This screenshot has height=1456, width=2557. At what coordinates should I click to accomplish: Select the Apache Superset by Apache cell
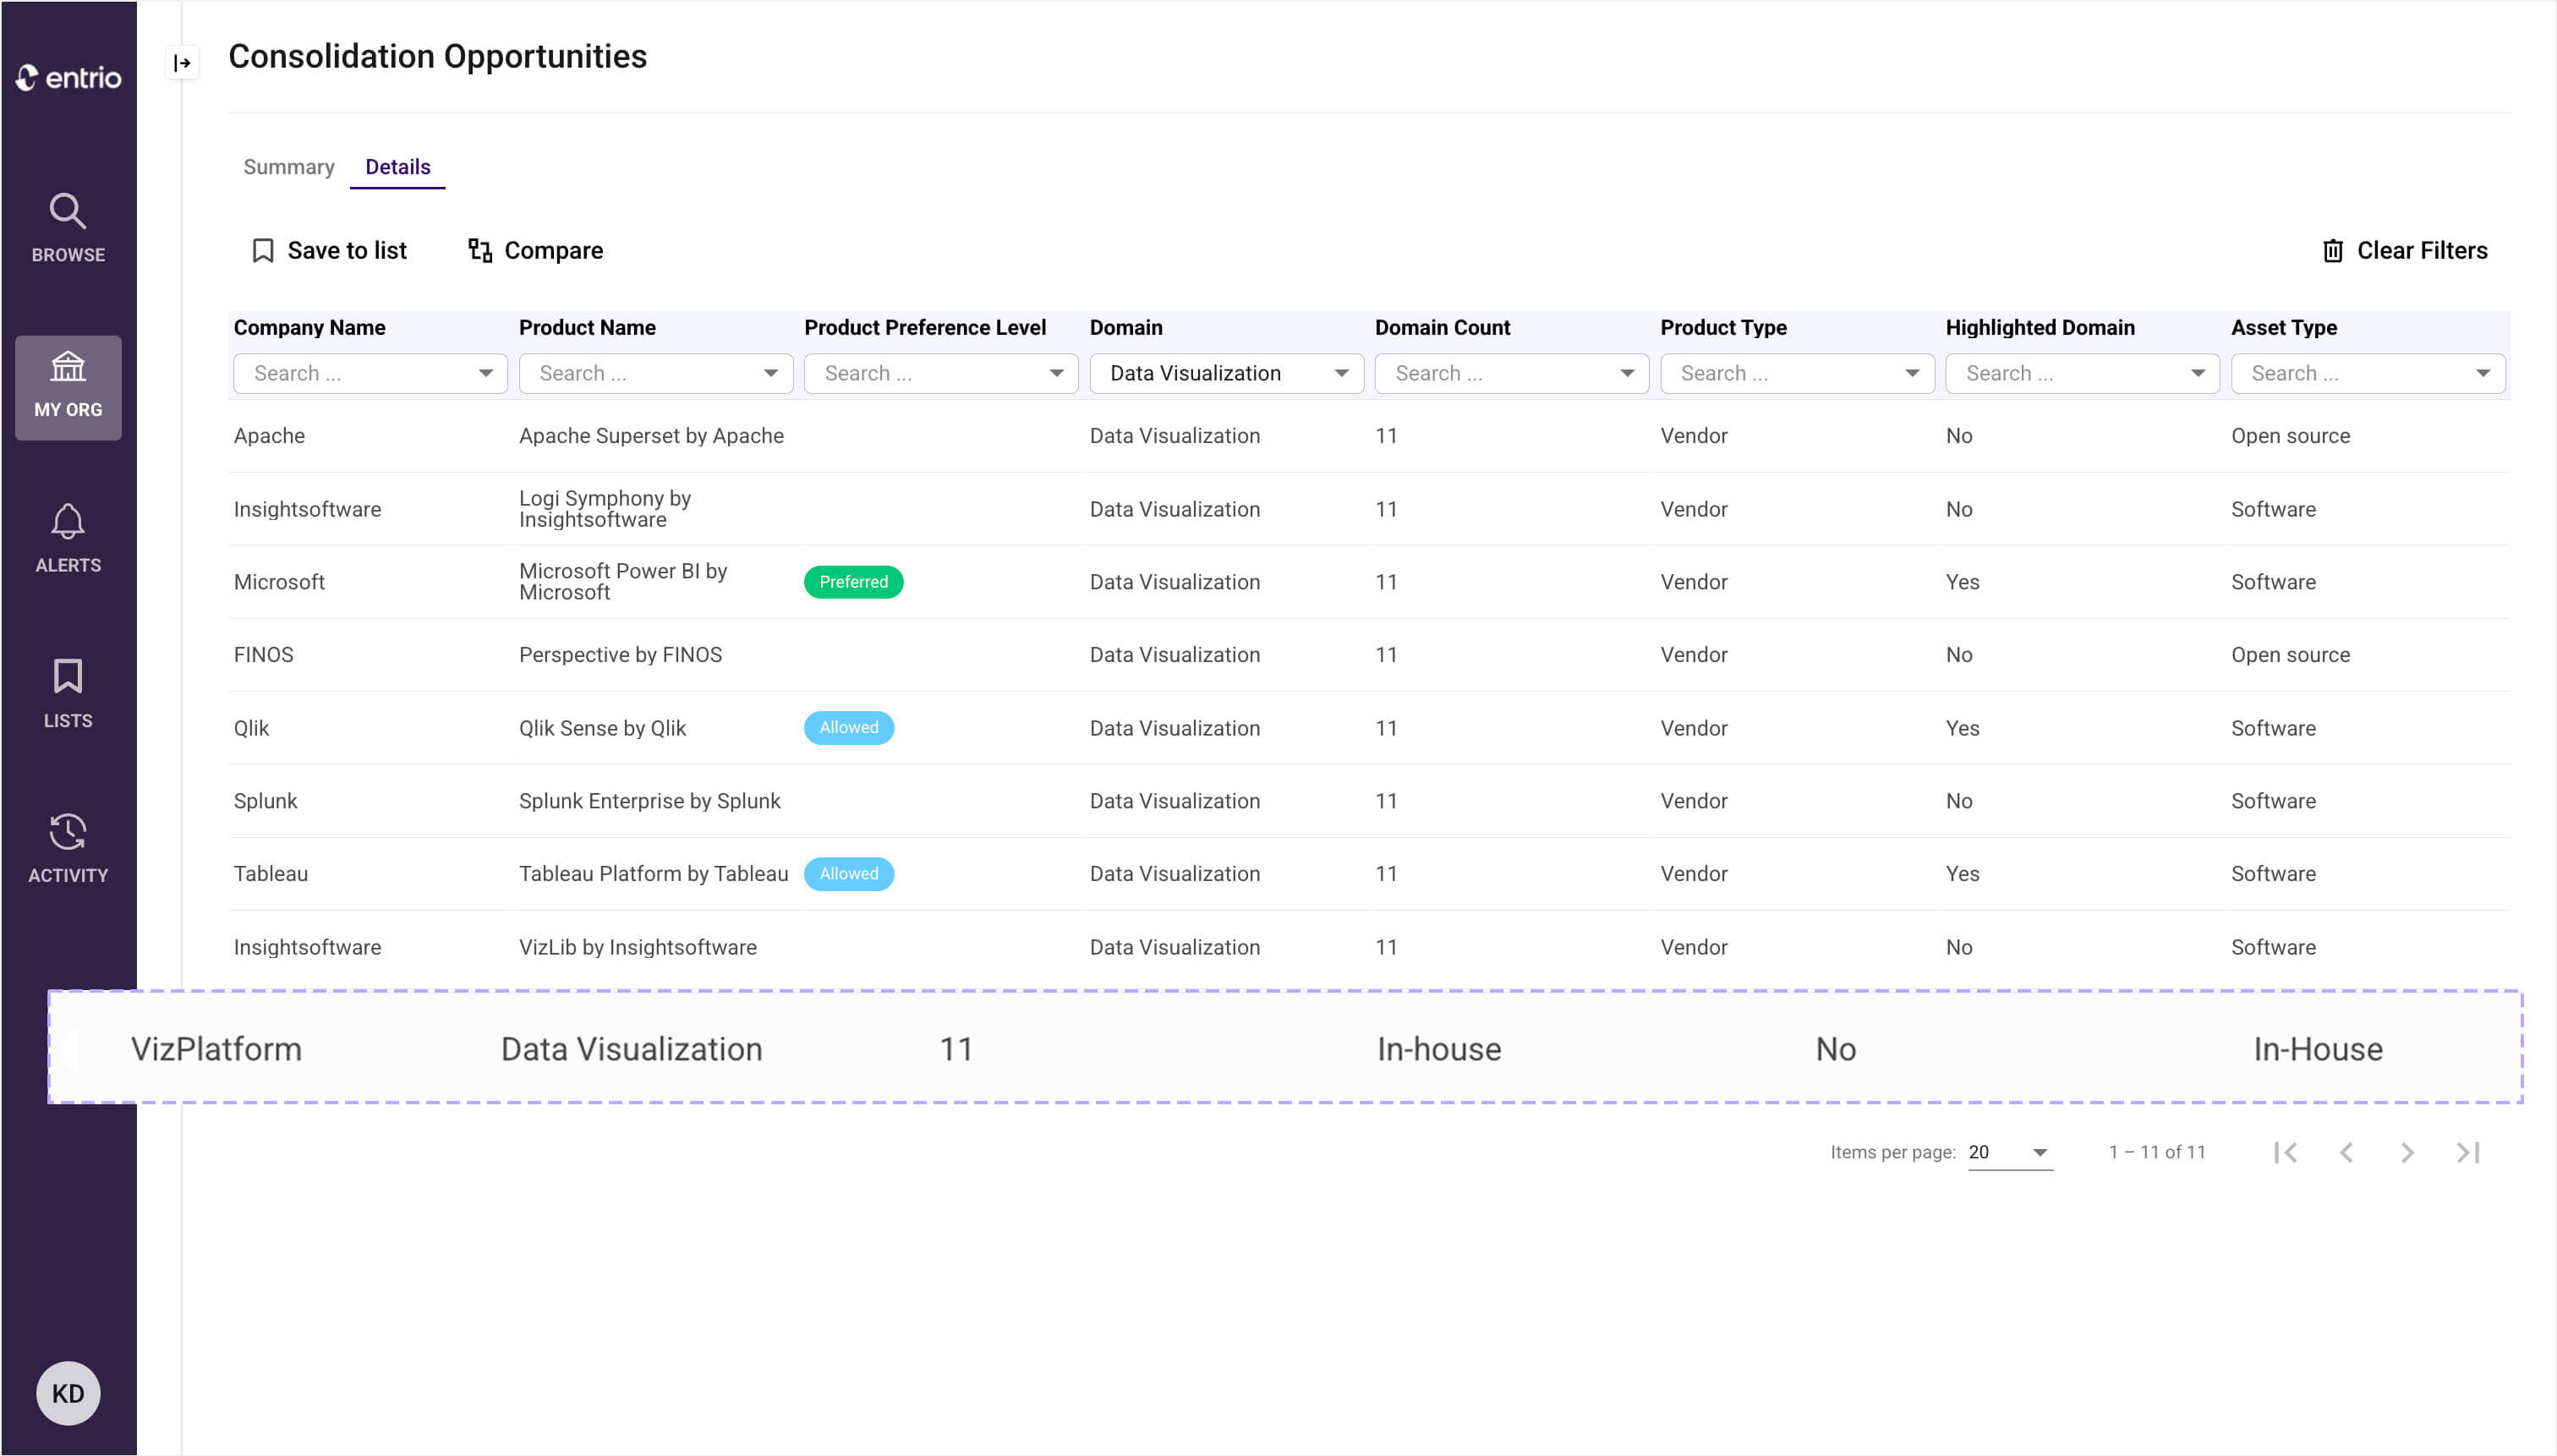tap(651, 436)
